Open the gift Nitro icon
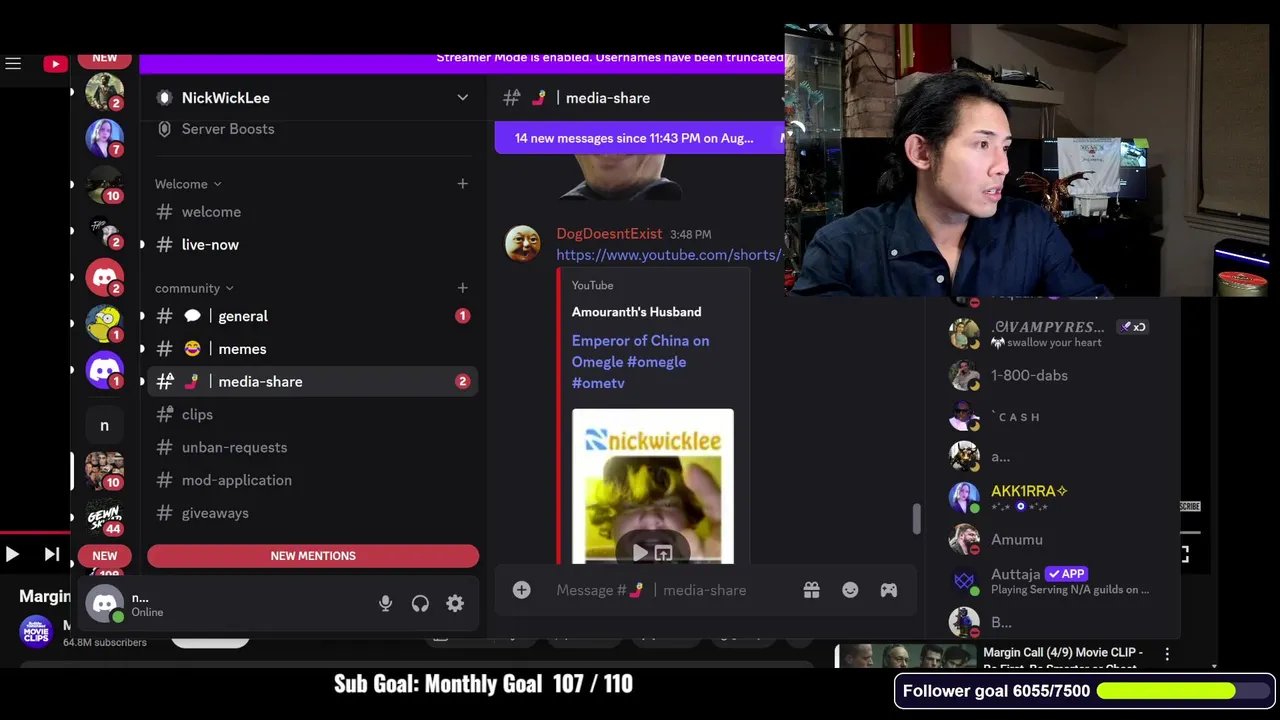The height and width of the screenshot is (720, 1280). click(x=811, y=590)
